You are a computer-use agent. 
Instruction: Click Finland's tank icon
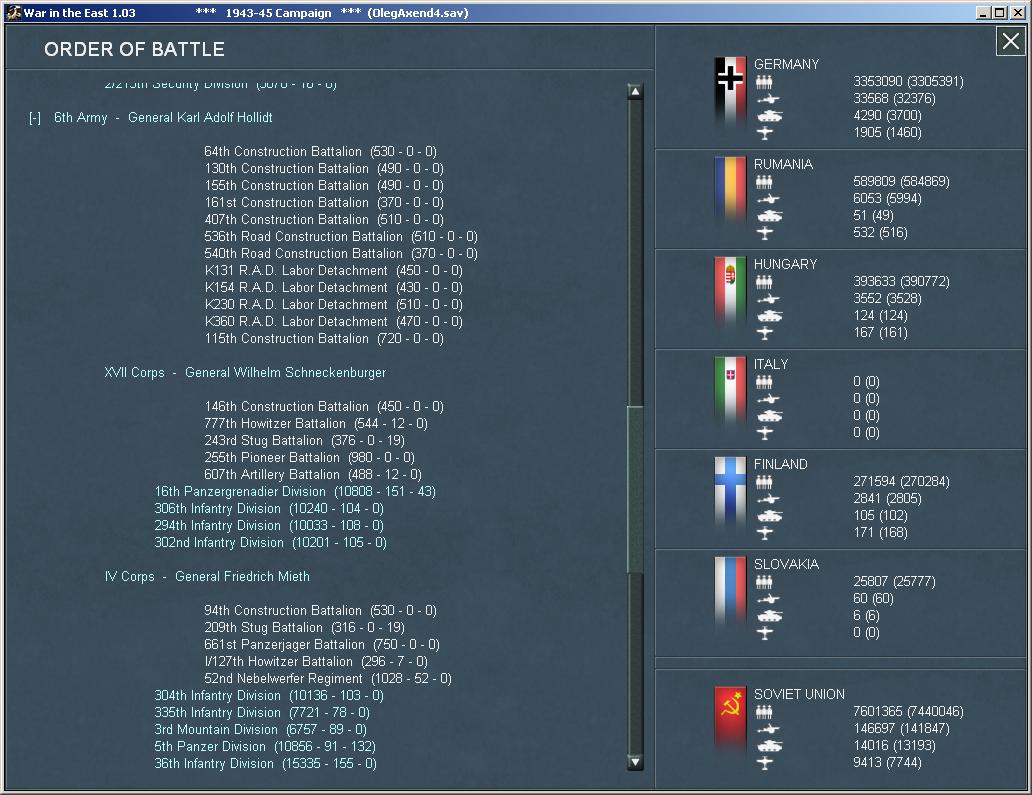click(769, 516)
